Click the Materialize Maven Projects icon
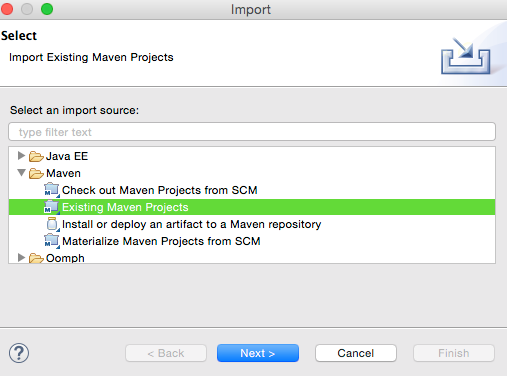The height and width of the screenshot is (376, 507). 52,241
